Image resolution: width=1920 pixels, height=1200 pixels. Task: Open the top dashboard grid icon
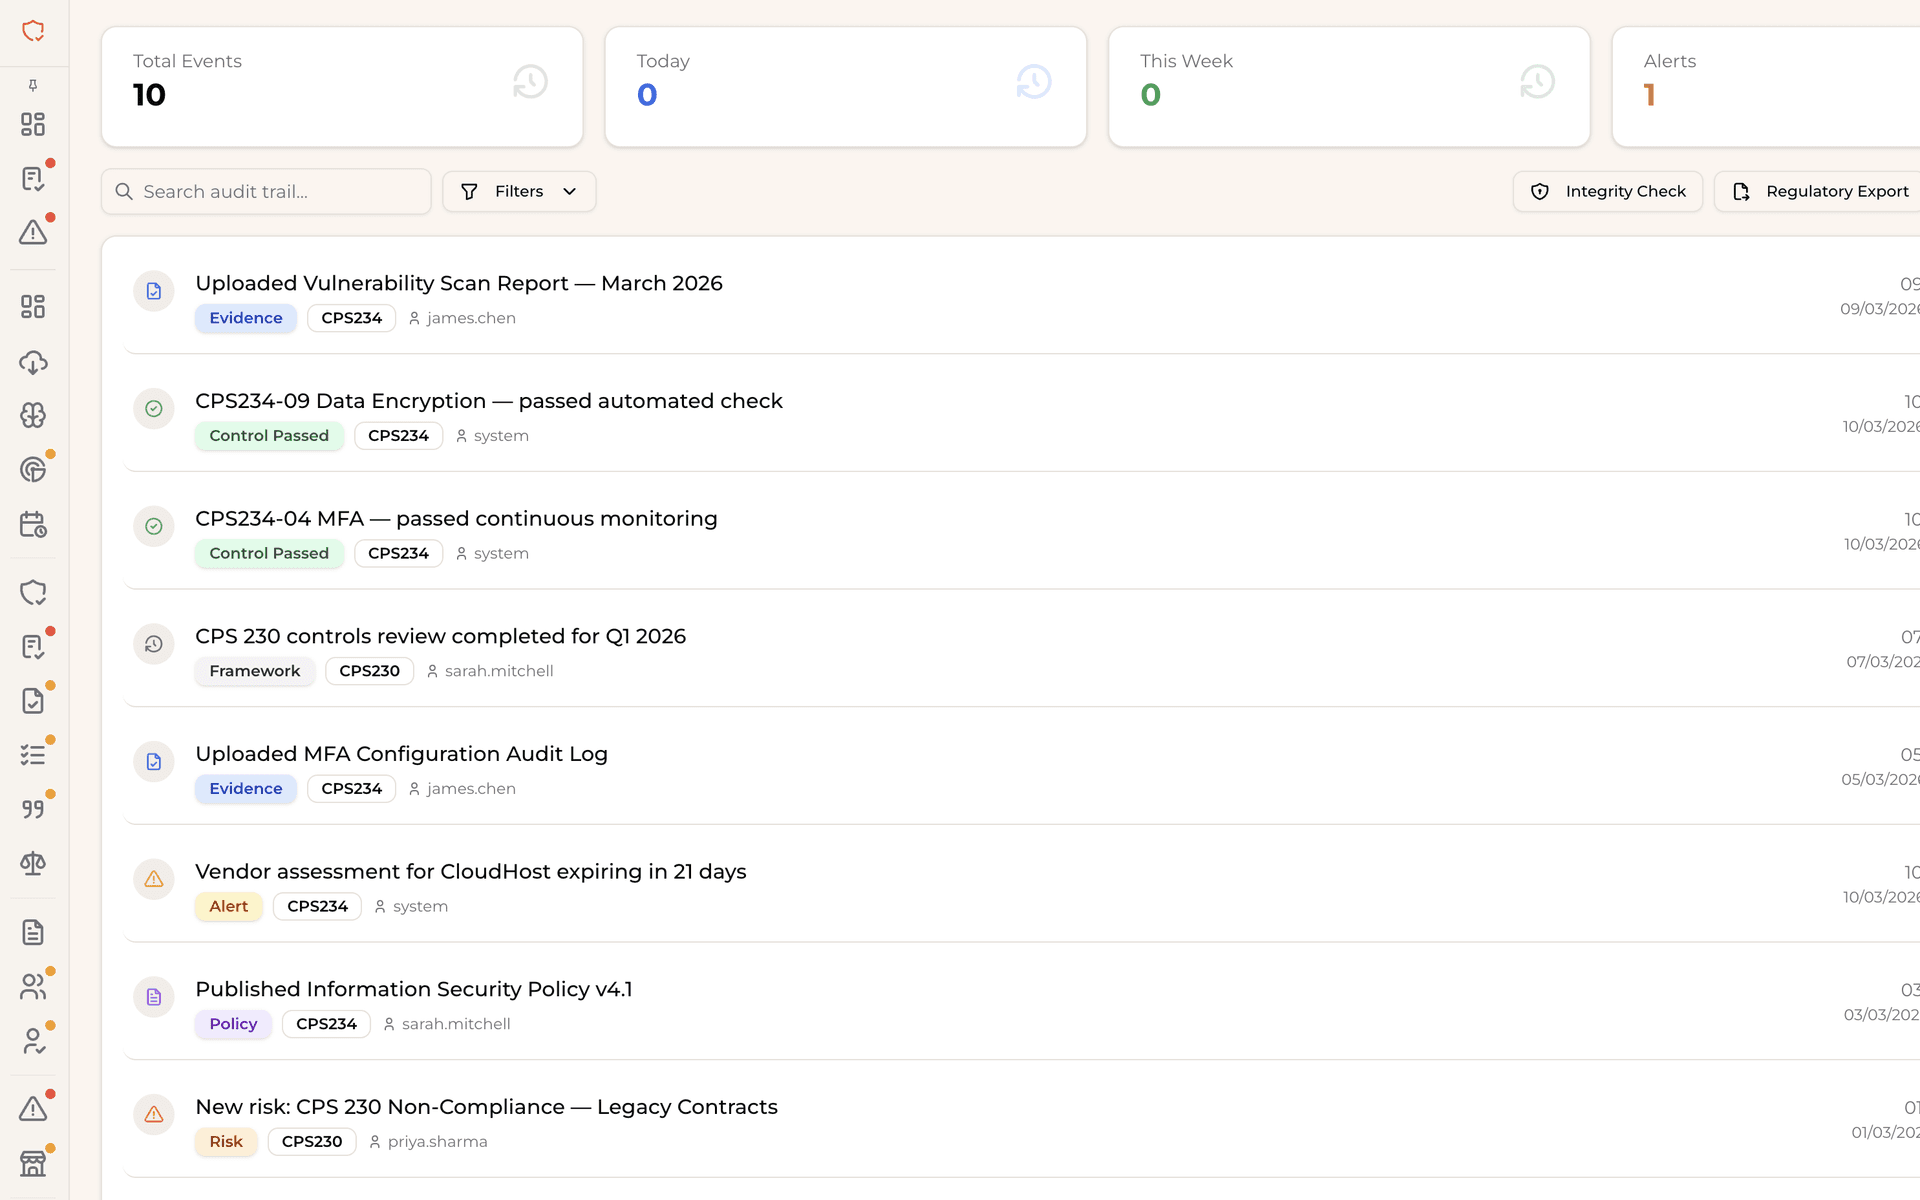[33, 124]
